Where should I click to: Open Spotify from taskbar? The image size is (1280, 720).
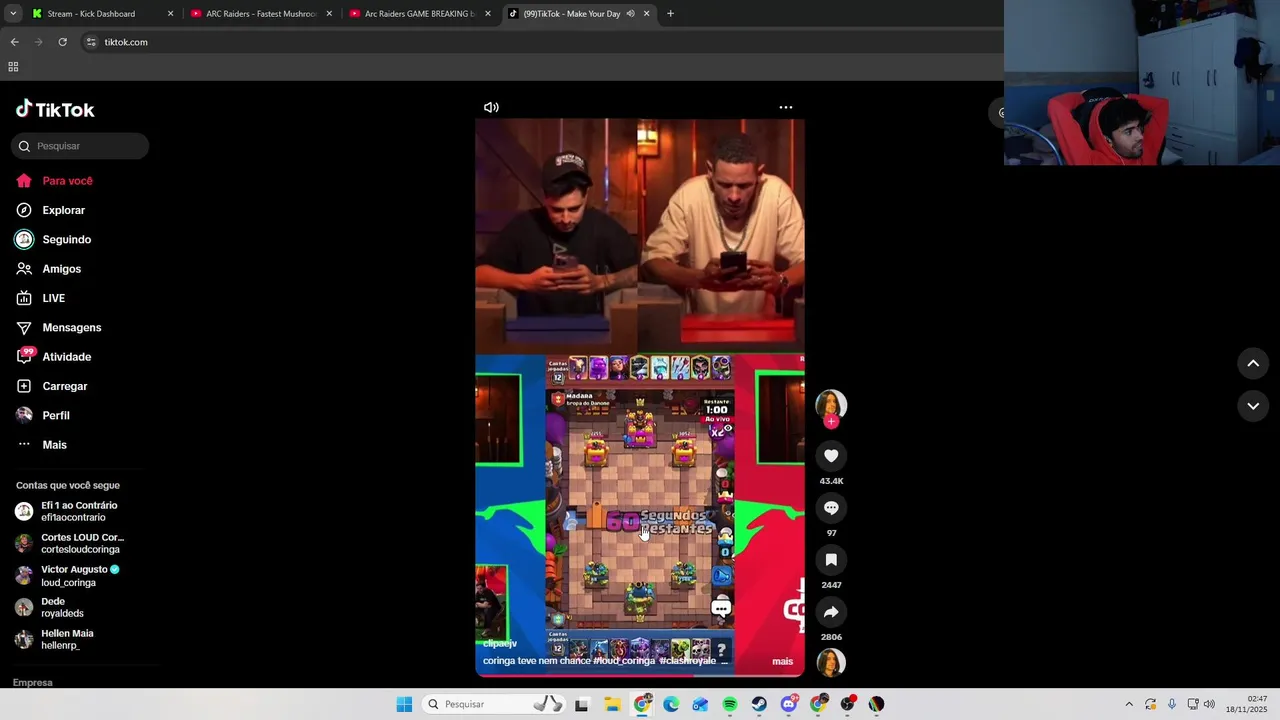tap(730, 704)
